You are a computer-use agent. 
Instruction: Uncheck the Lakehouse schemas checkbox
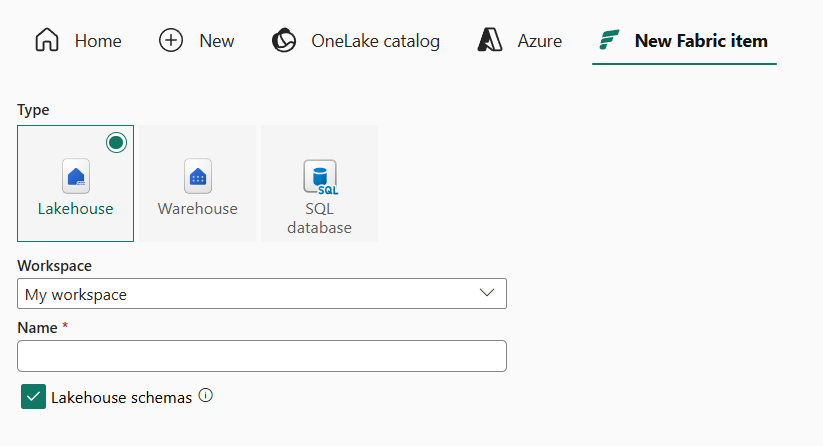pyautogui.click(x=34, y=397)
